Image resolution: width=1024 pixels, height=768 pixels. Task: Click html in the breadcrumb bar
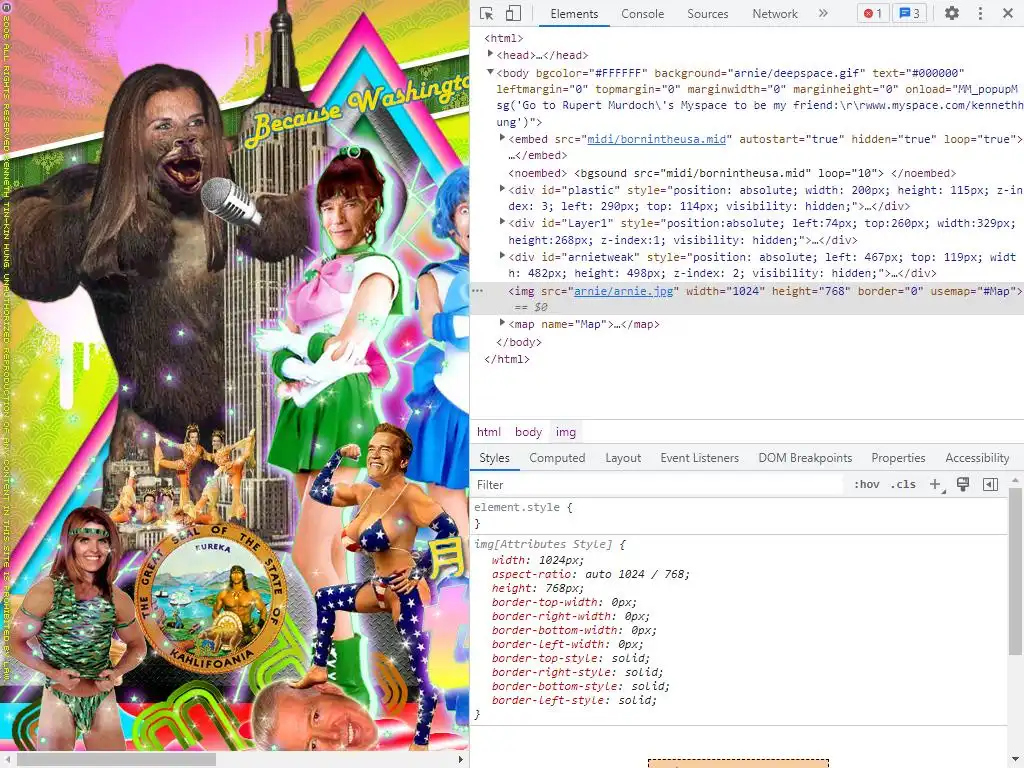click(488, 432)
